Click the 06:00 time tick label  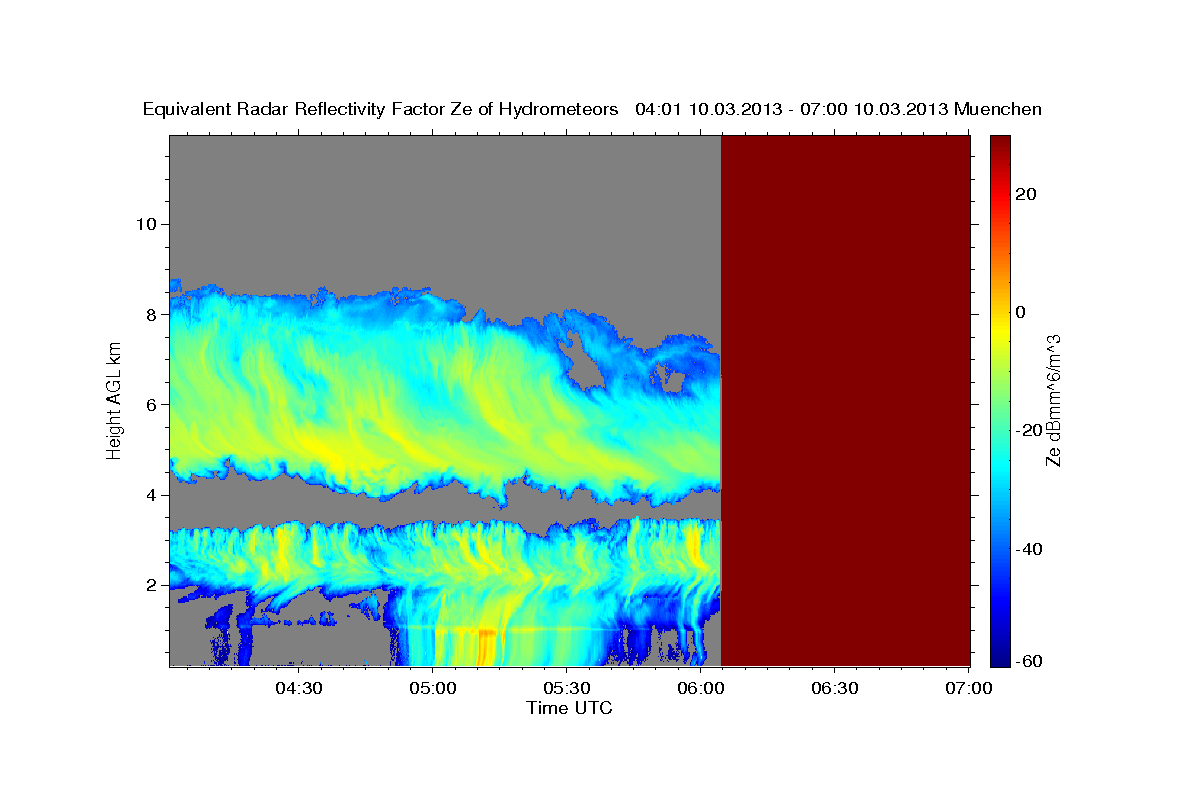(701, 688)
